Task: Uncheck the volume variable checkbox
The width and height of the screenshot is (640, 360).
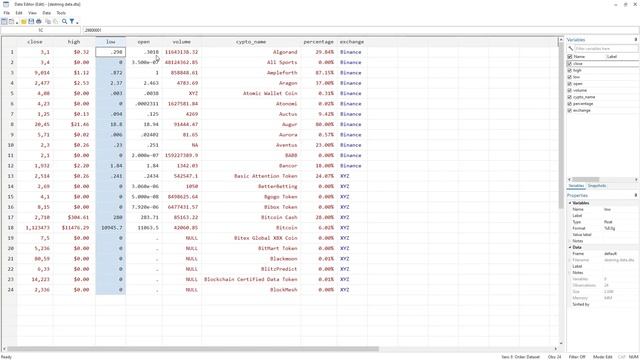Action: [570, 90]
